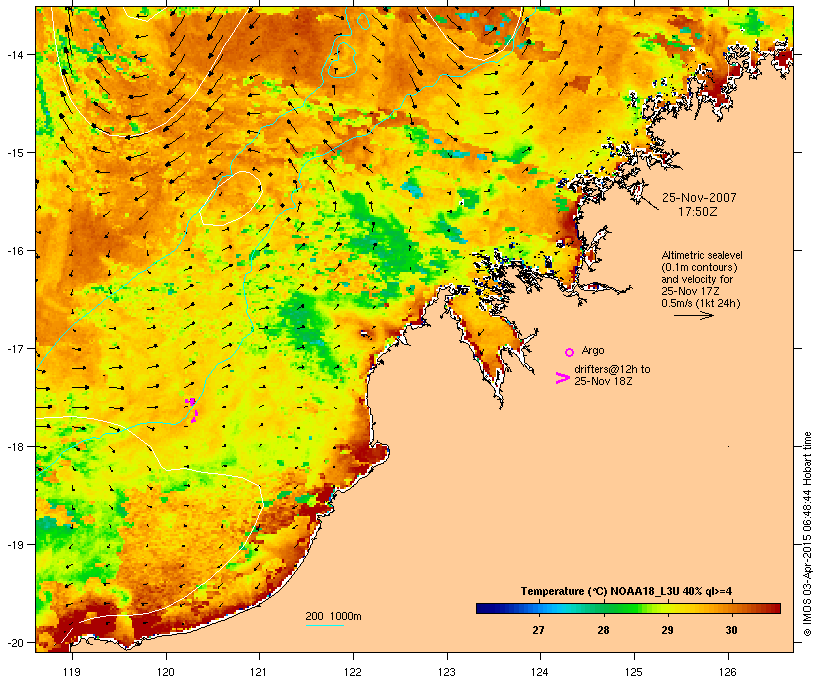
Task: Click the dark red end of the color bar
Action: click(x=776, y=608)
